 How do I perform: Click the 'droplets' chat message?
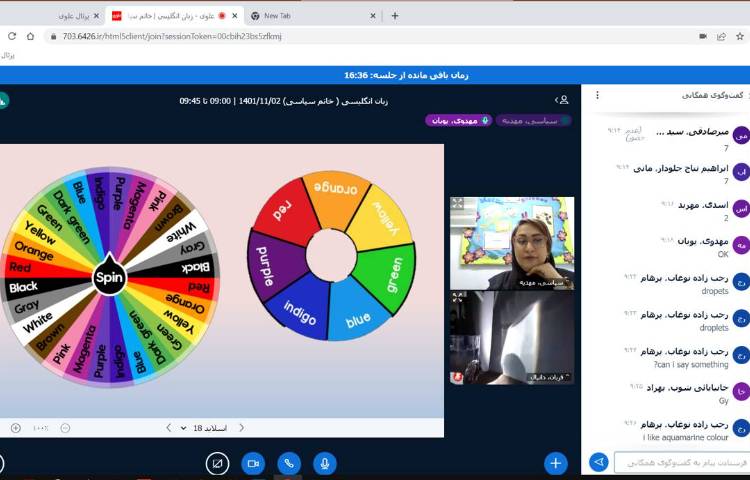[714, 328]
